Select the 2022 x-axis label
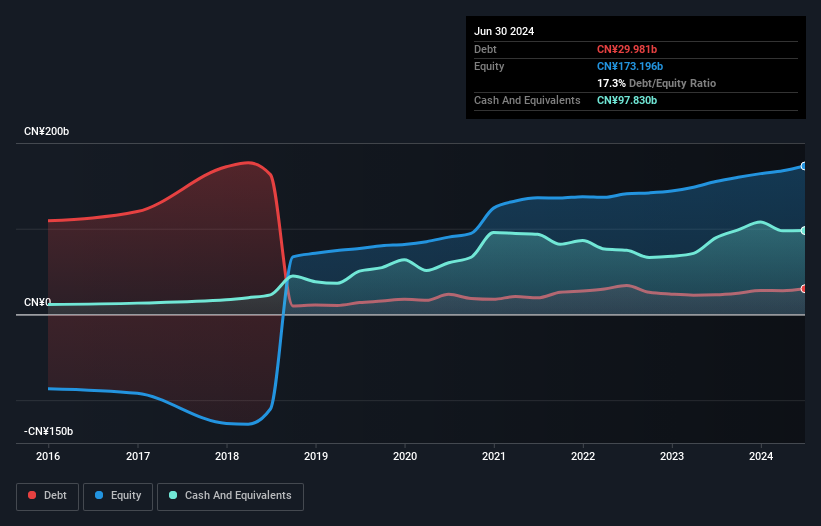This screenshot has width=821, height=526. coord(583,456)
